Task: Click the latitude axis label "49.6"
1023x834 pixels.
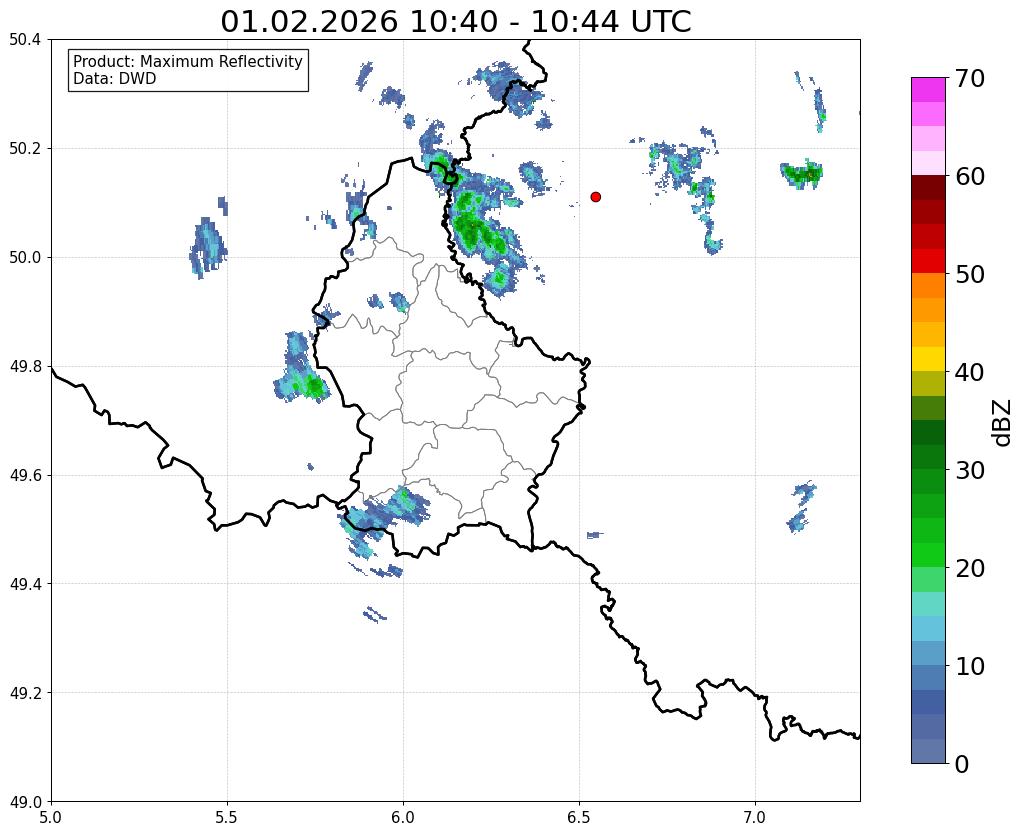Action: [25, 476]
